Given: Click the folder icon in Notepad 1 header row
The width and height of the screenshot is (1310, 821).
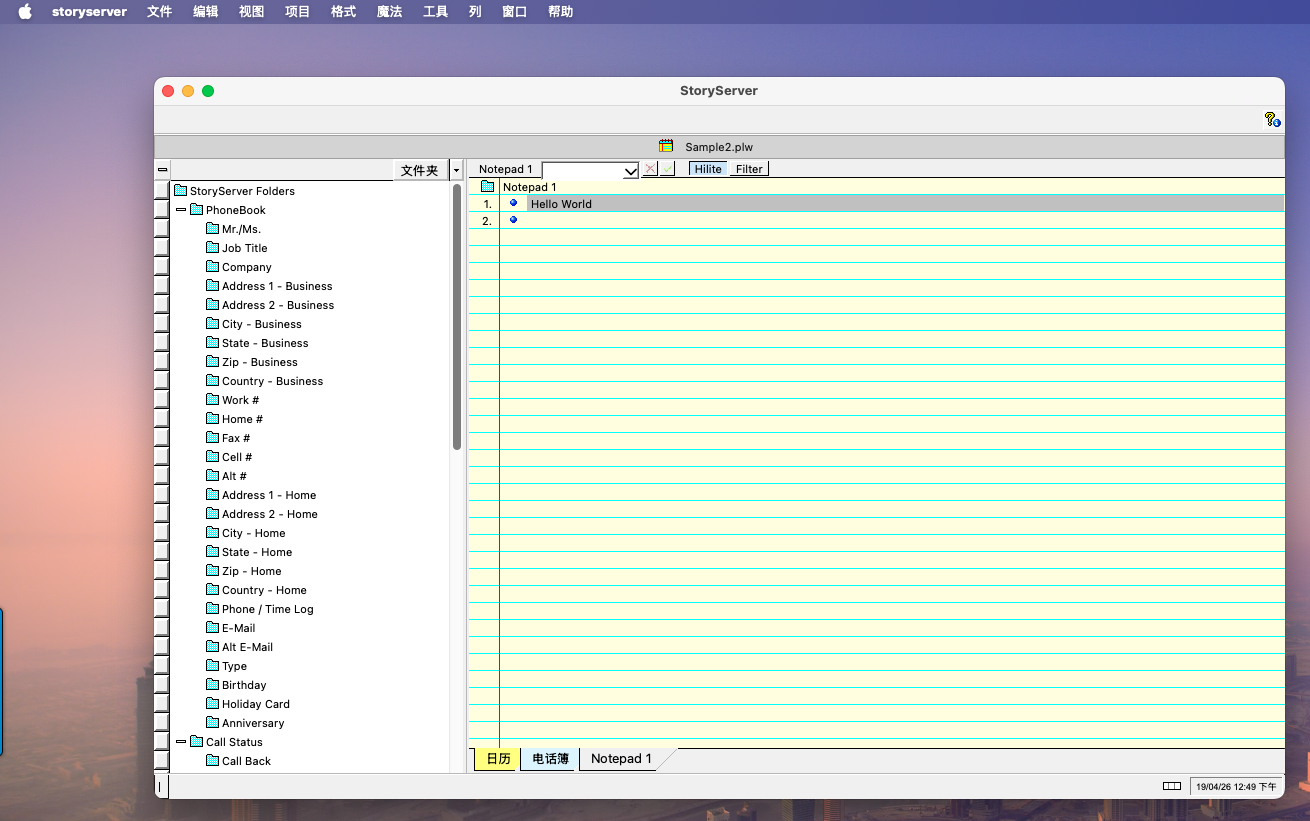Looking at the screenshot, I should pos(487,187).
